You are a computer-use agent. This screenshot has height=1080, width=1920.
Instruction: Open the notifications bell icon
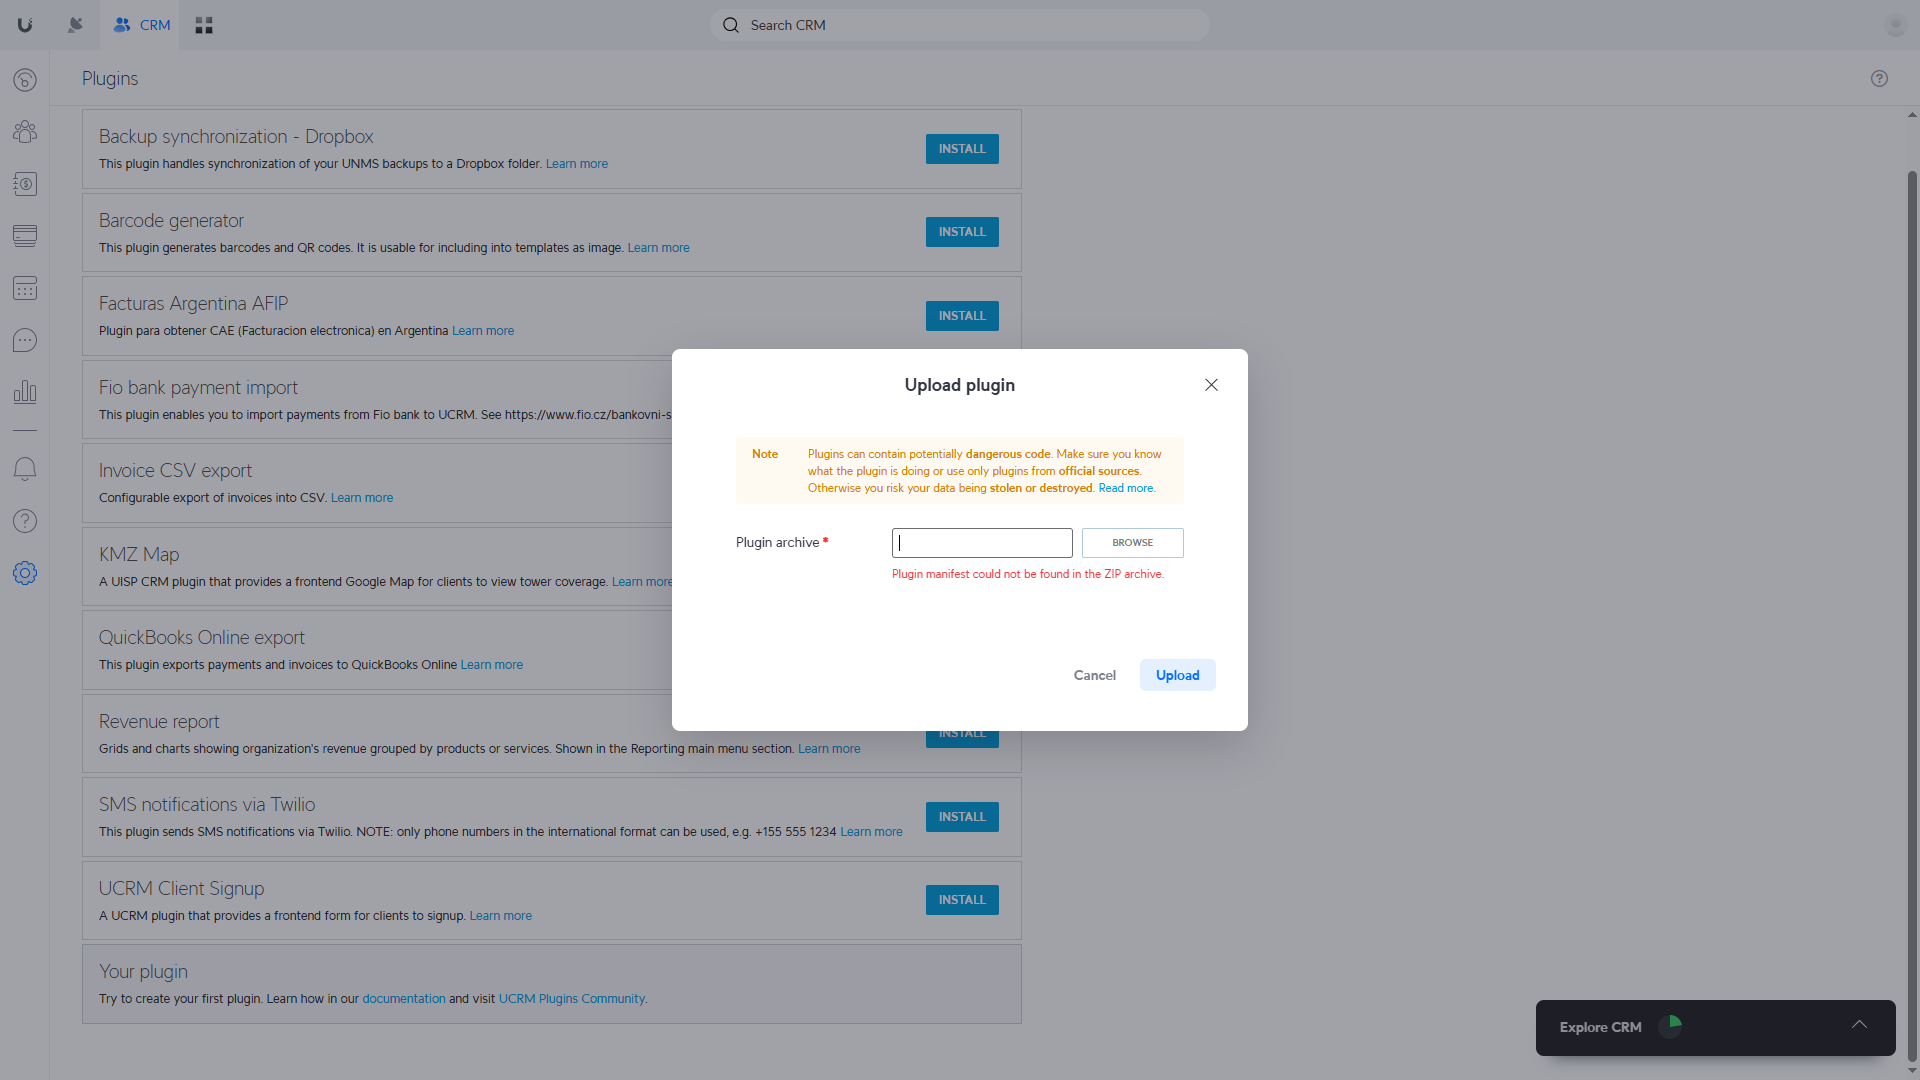pos(25,469)
